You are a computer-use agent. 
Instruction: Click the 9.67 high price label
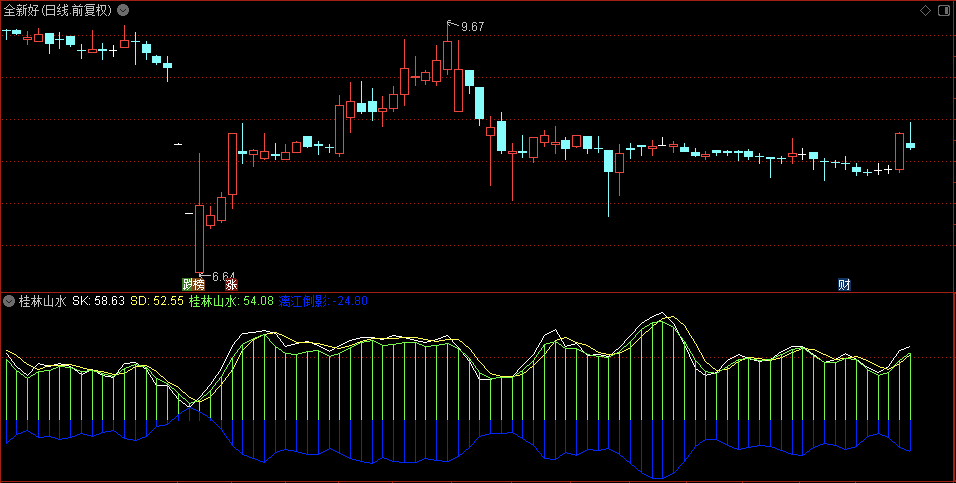(473, 27)
